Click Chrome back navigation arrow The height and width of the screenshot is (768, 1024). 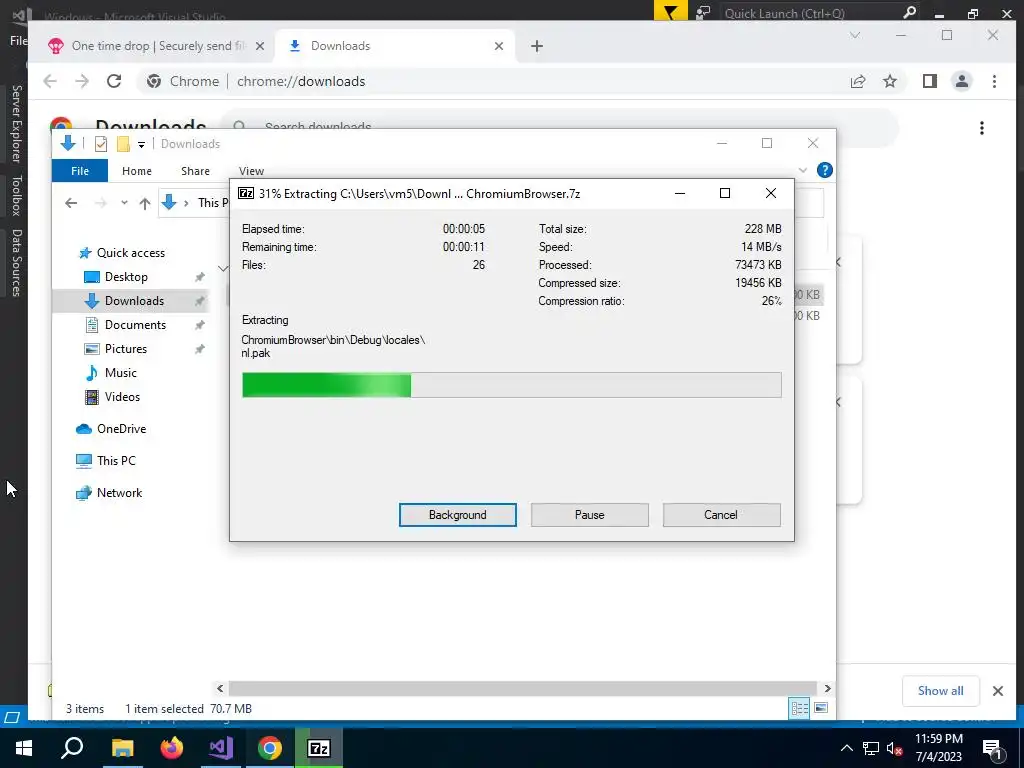(50, 81)
